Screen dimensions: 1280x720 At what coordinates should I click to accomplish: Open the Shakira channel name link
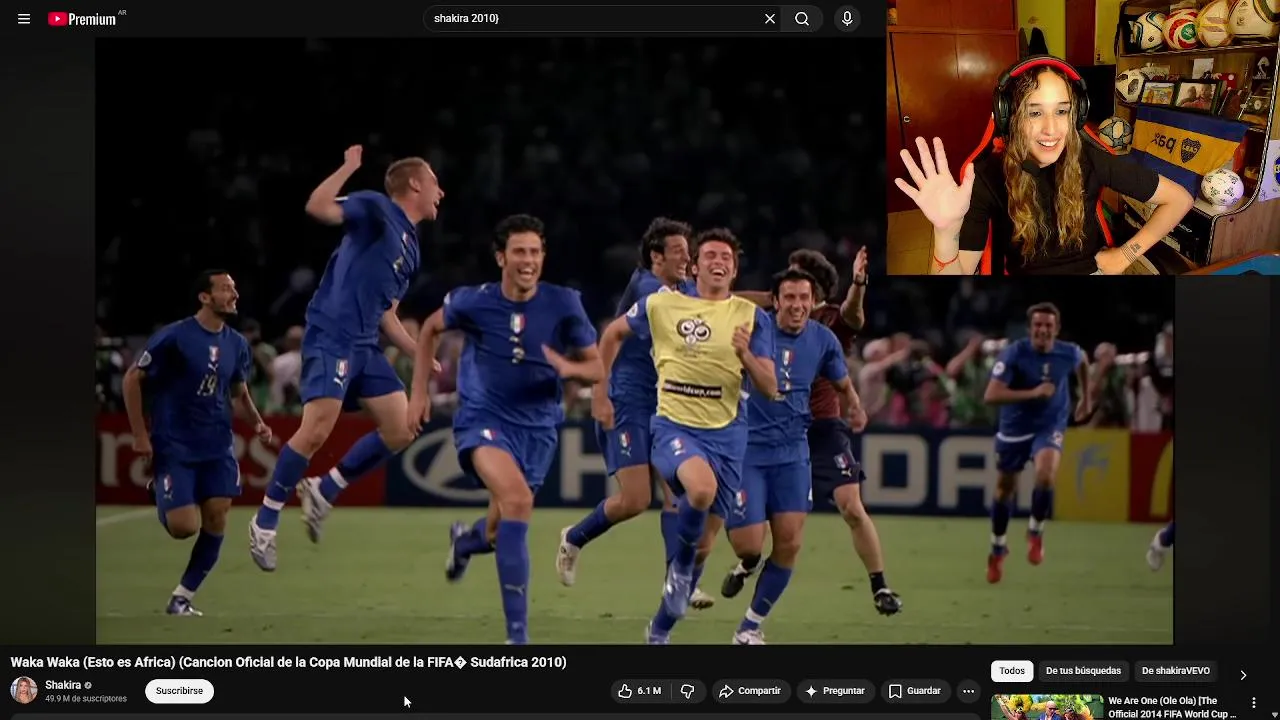[63, 685]
